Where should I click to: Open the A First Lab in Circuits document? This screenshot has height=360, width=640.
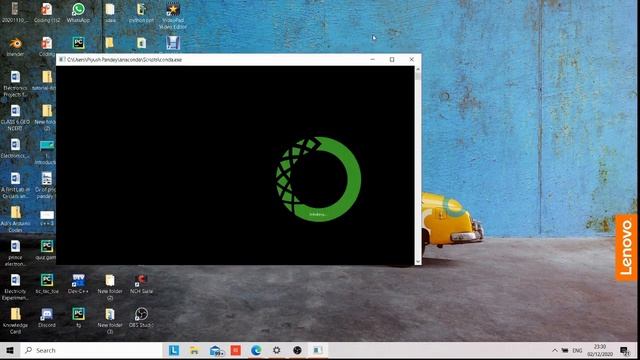[15, 186]
